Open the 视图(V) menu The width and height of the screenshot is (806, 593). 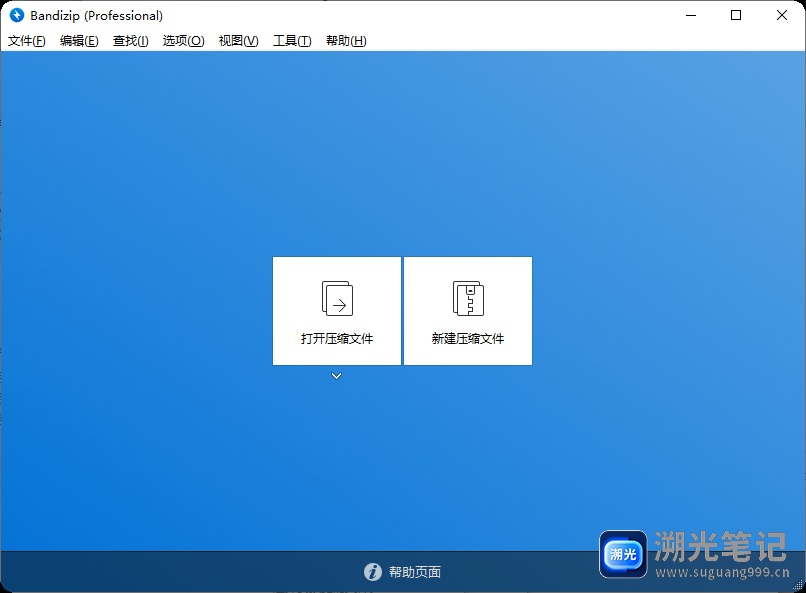tap(239, 41)
